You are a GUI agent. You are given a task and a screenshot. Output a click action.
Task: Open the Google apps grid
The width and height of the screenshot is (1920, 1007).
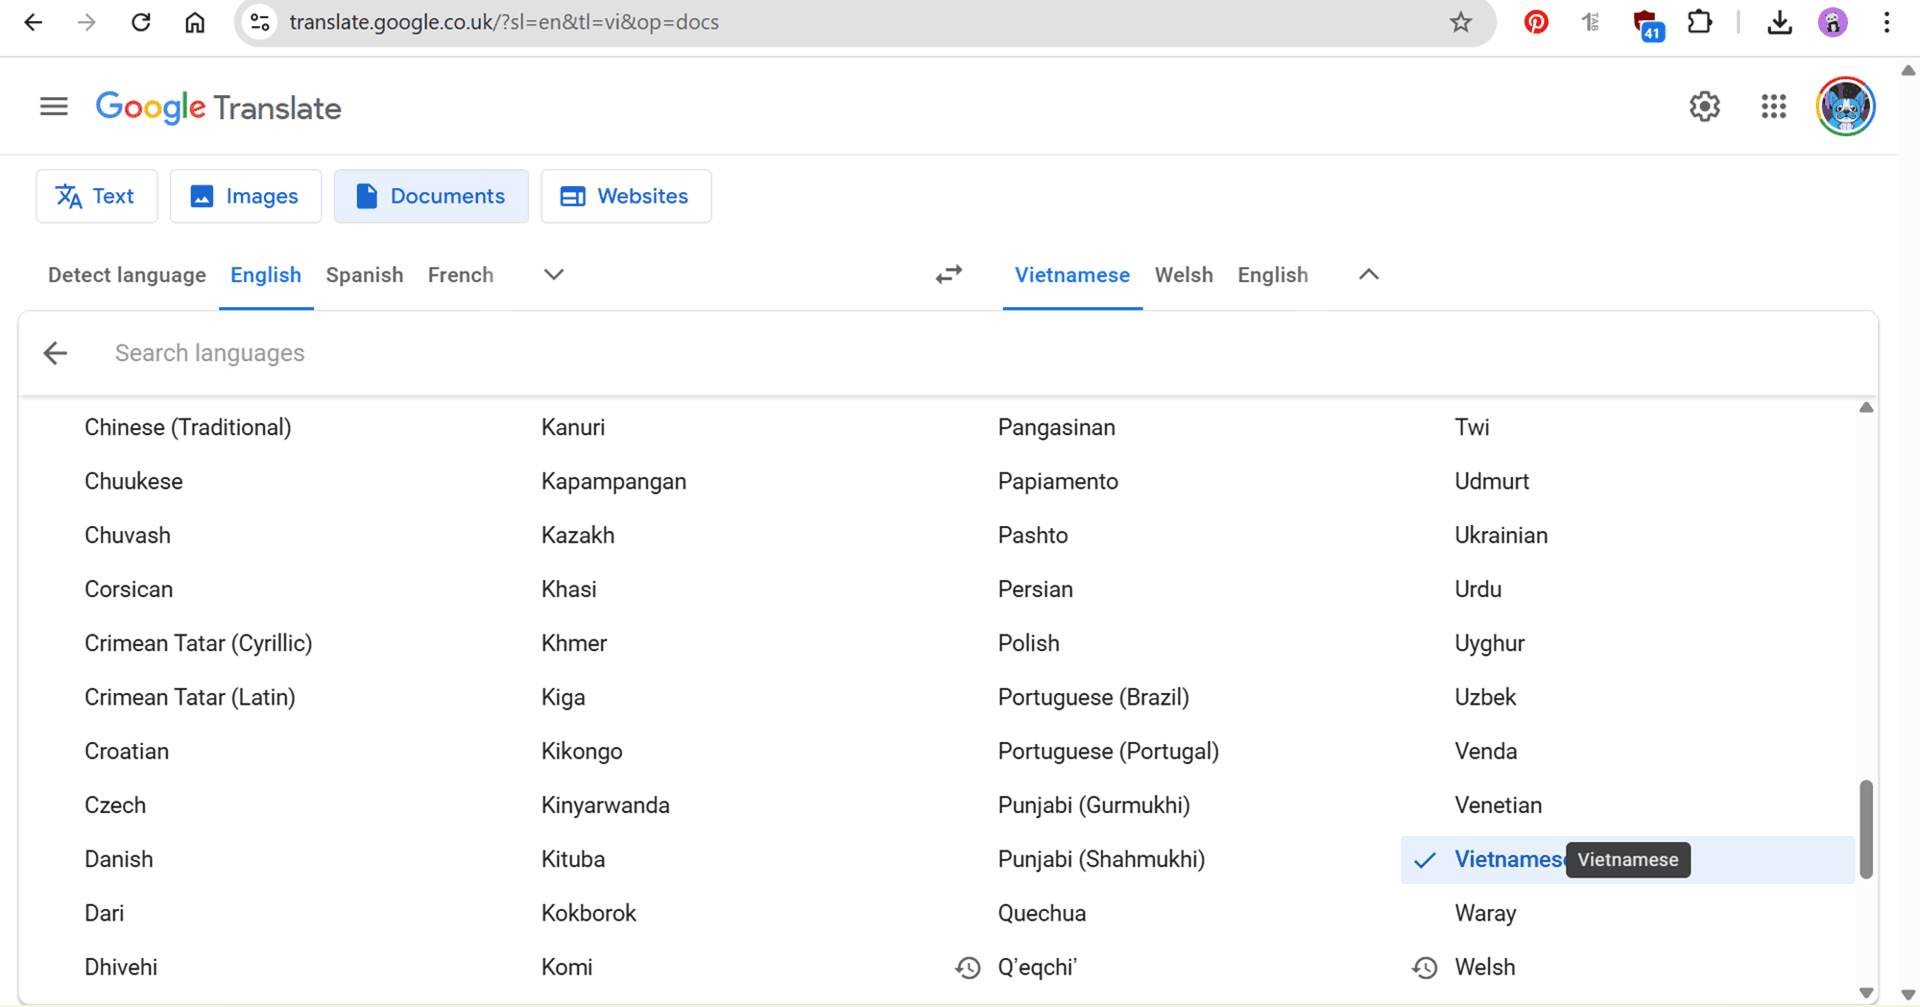tap(1773, 106)
